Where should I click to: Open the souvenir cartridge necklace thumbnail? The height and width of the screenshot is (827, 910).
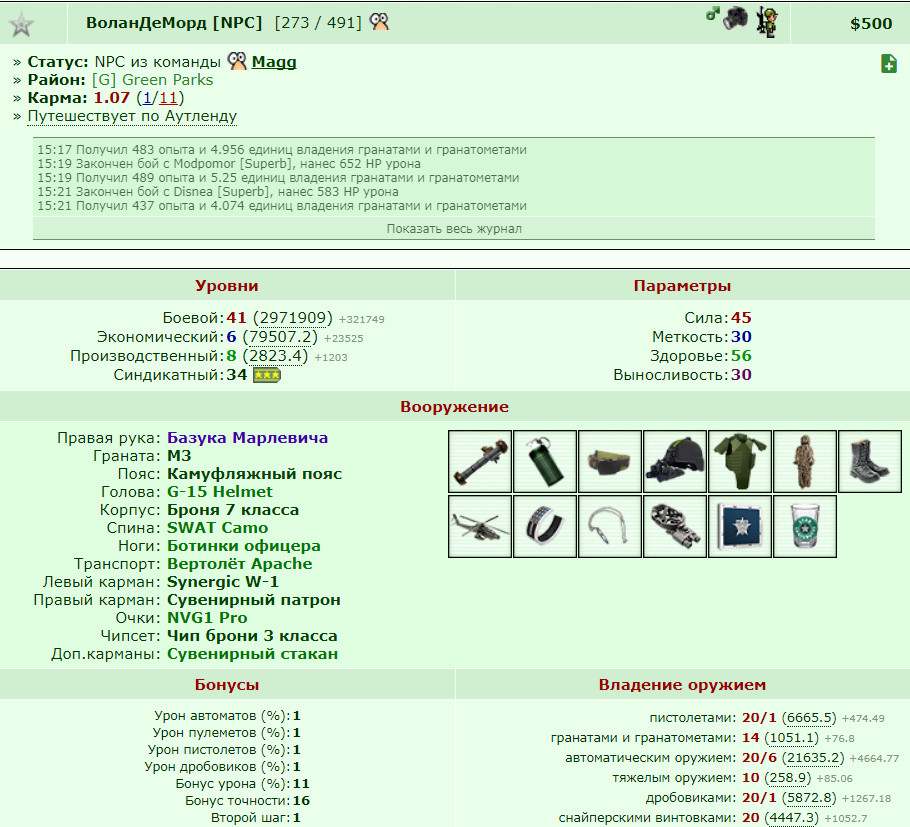(x=610, y=526)
